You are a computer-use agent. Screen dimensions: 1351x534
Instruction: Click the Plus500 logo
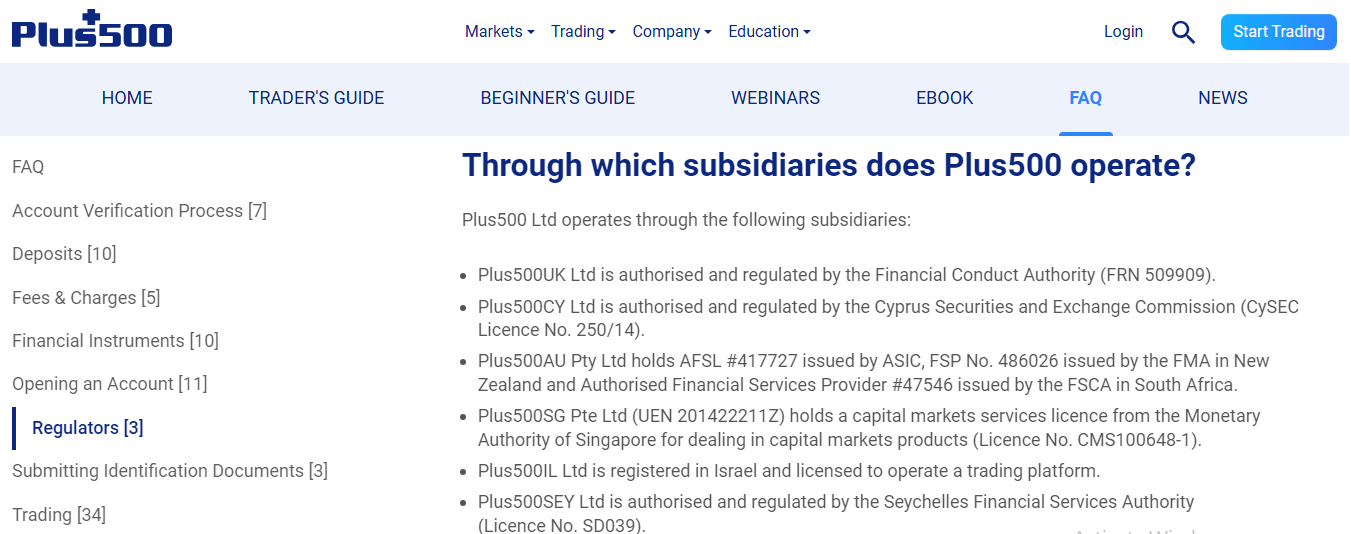pyautogui.click(x=92, y=31)
